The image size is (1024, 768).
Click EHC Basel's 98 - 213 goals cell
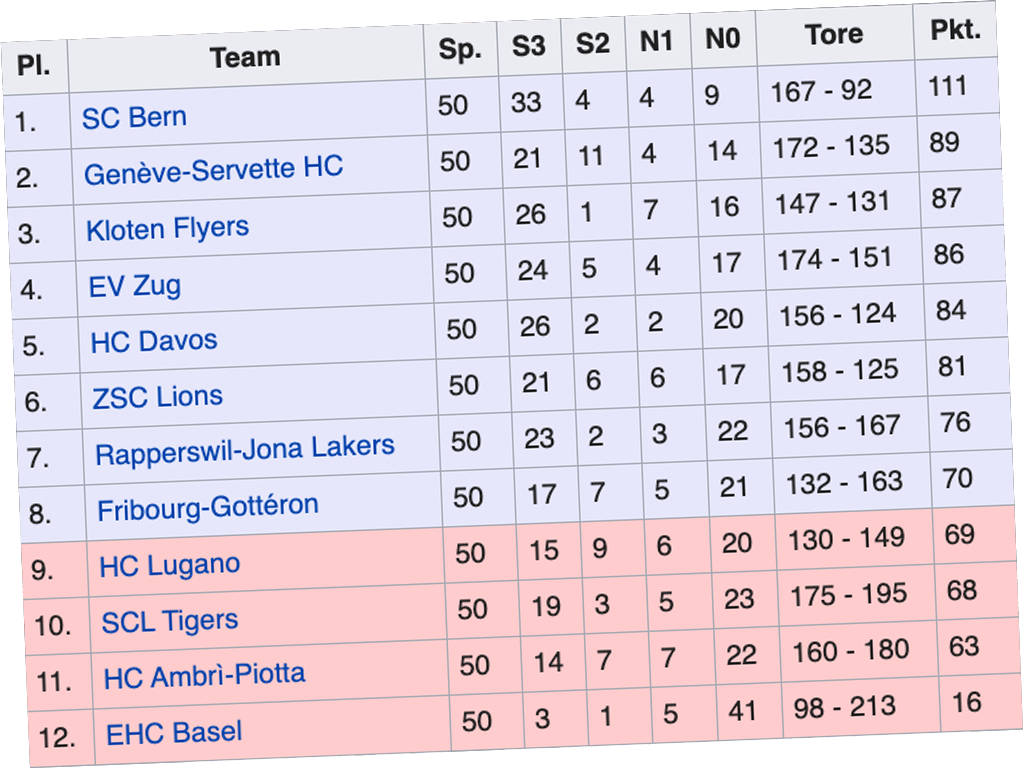coord(844,708)
